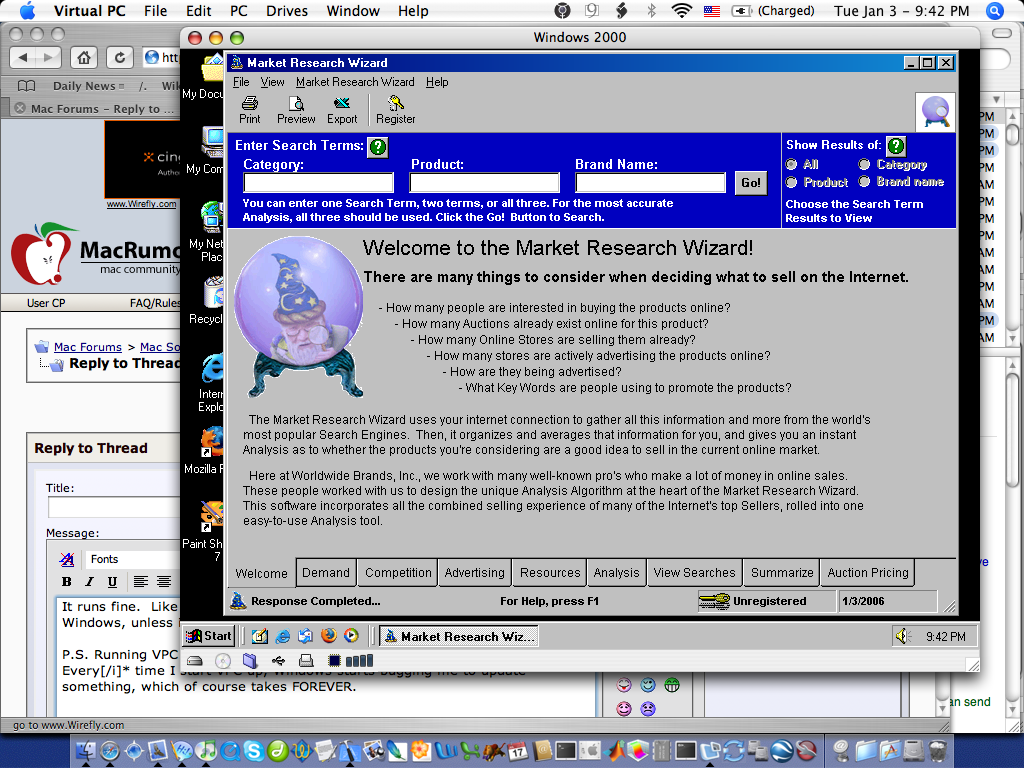
Task: Click the www.Wirefly.com ad link
Action: pyautogui.click(x=141, y=204)
